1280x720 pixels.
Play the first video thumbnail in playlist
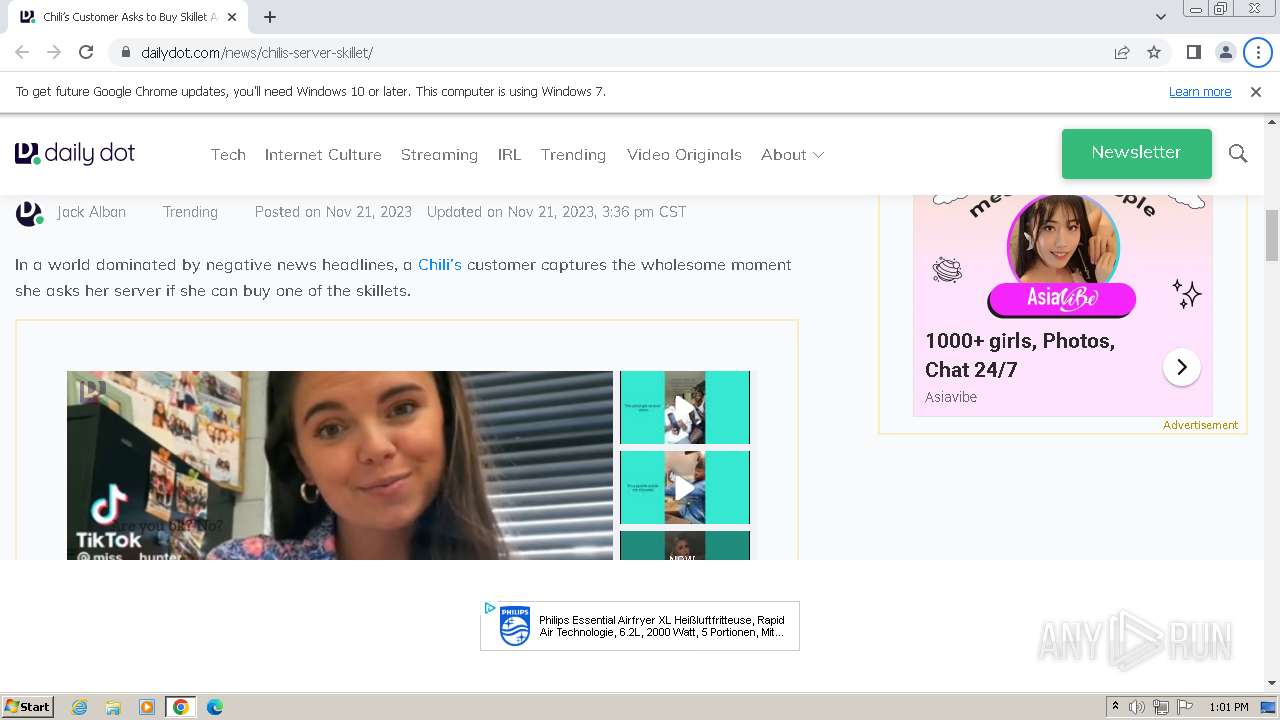pyautogui.click(x=685, y=407)
